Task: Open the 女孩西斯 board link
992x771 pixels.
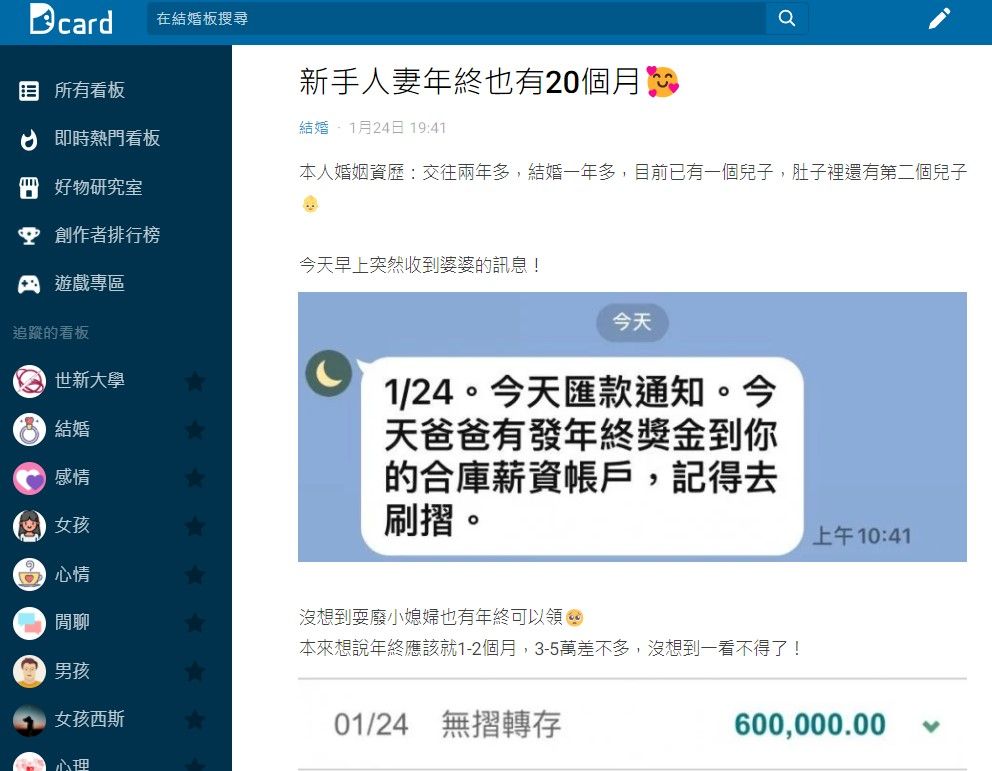Action: (x=89, y=719)
